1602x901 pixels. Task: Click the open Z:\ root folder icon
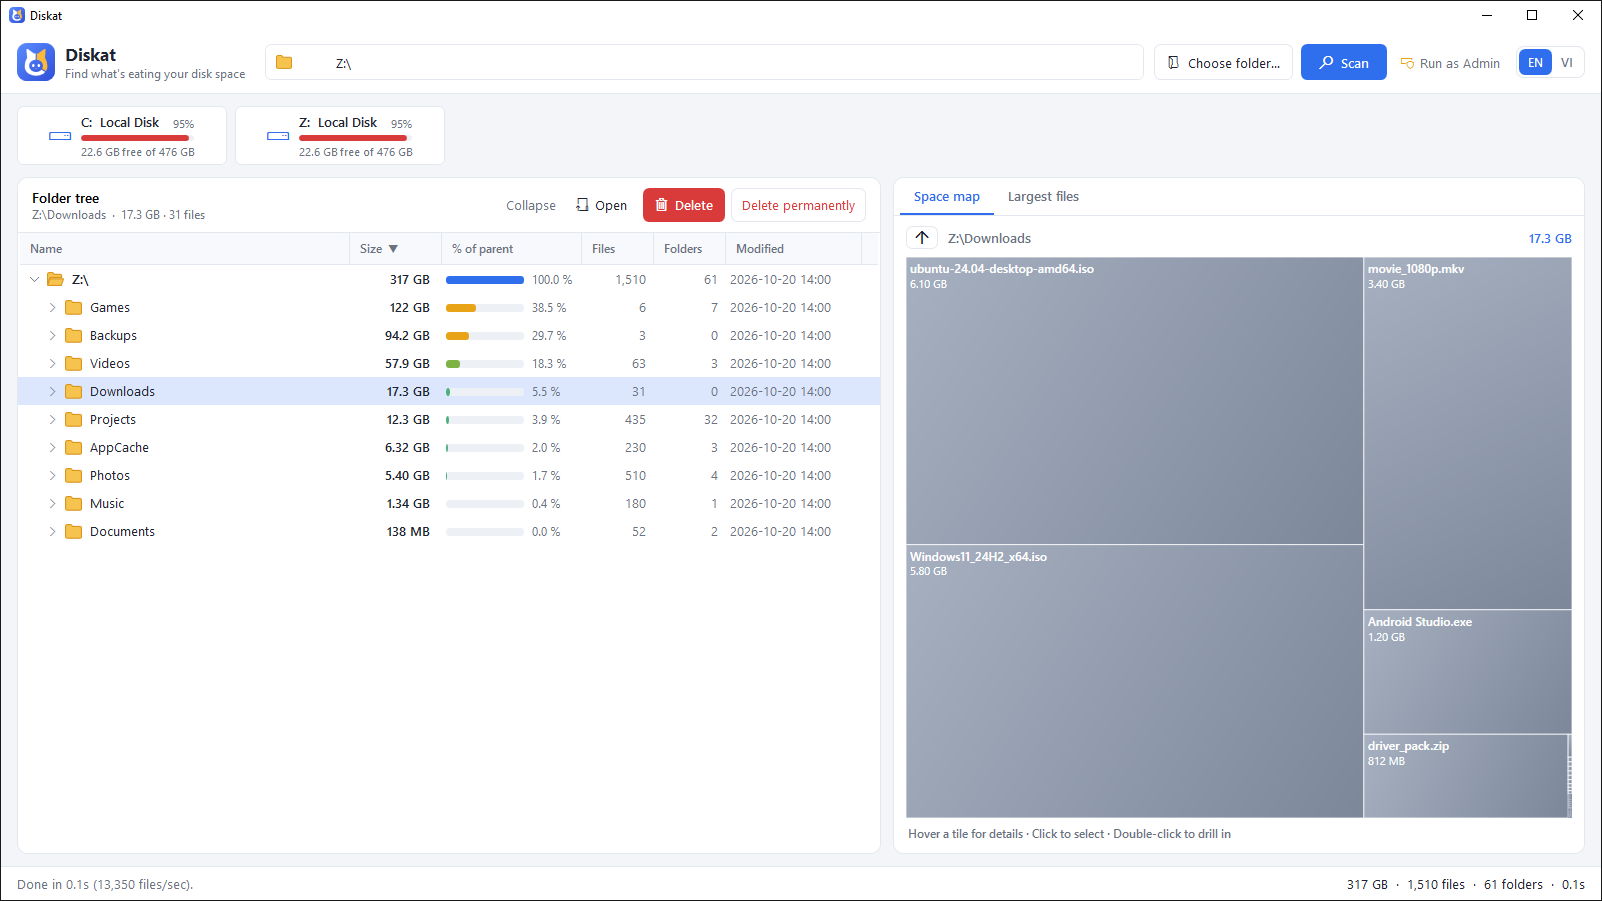click(56, 279)
